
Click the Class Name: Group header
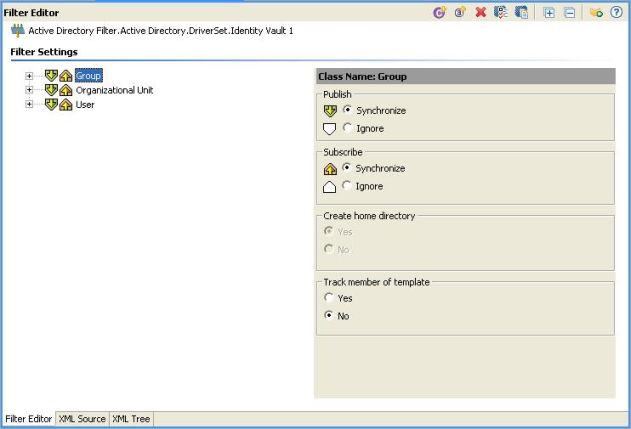pos(466,76)
